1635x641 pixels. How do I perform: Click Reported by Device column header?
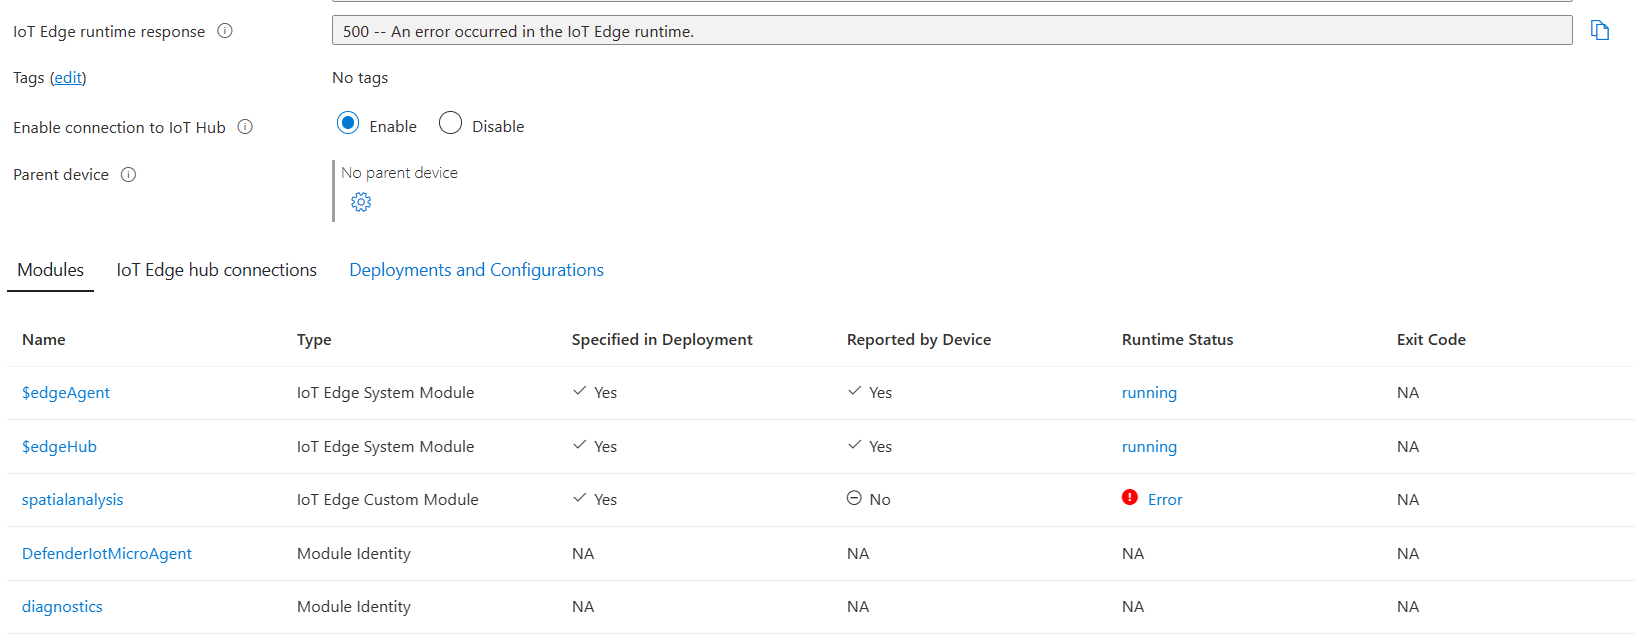tap(919, 340)
